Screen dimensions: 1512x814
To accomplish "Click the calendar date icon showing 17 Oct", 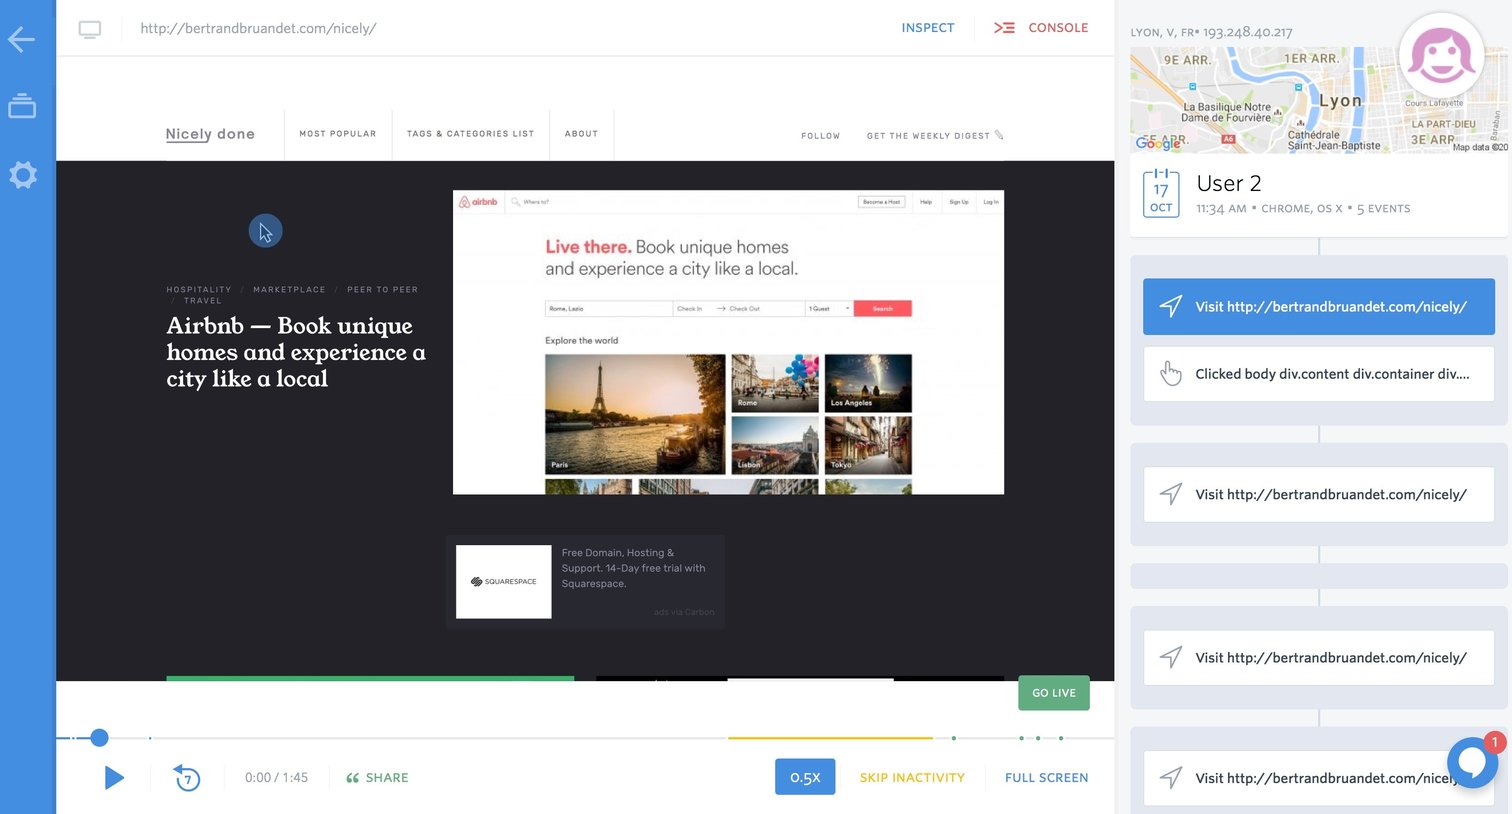I will (1161, 193).
